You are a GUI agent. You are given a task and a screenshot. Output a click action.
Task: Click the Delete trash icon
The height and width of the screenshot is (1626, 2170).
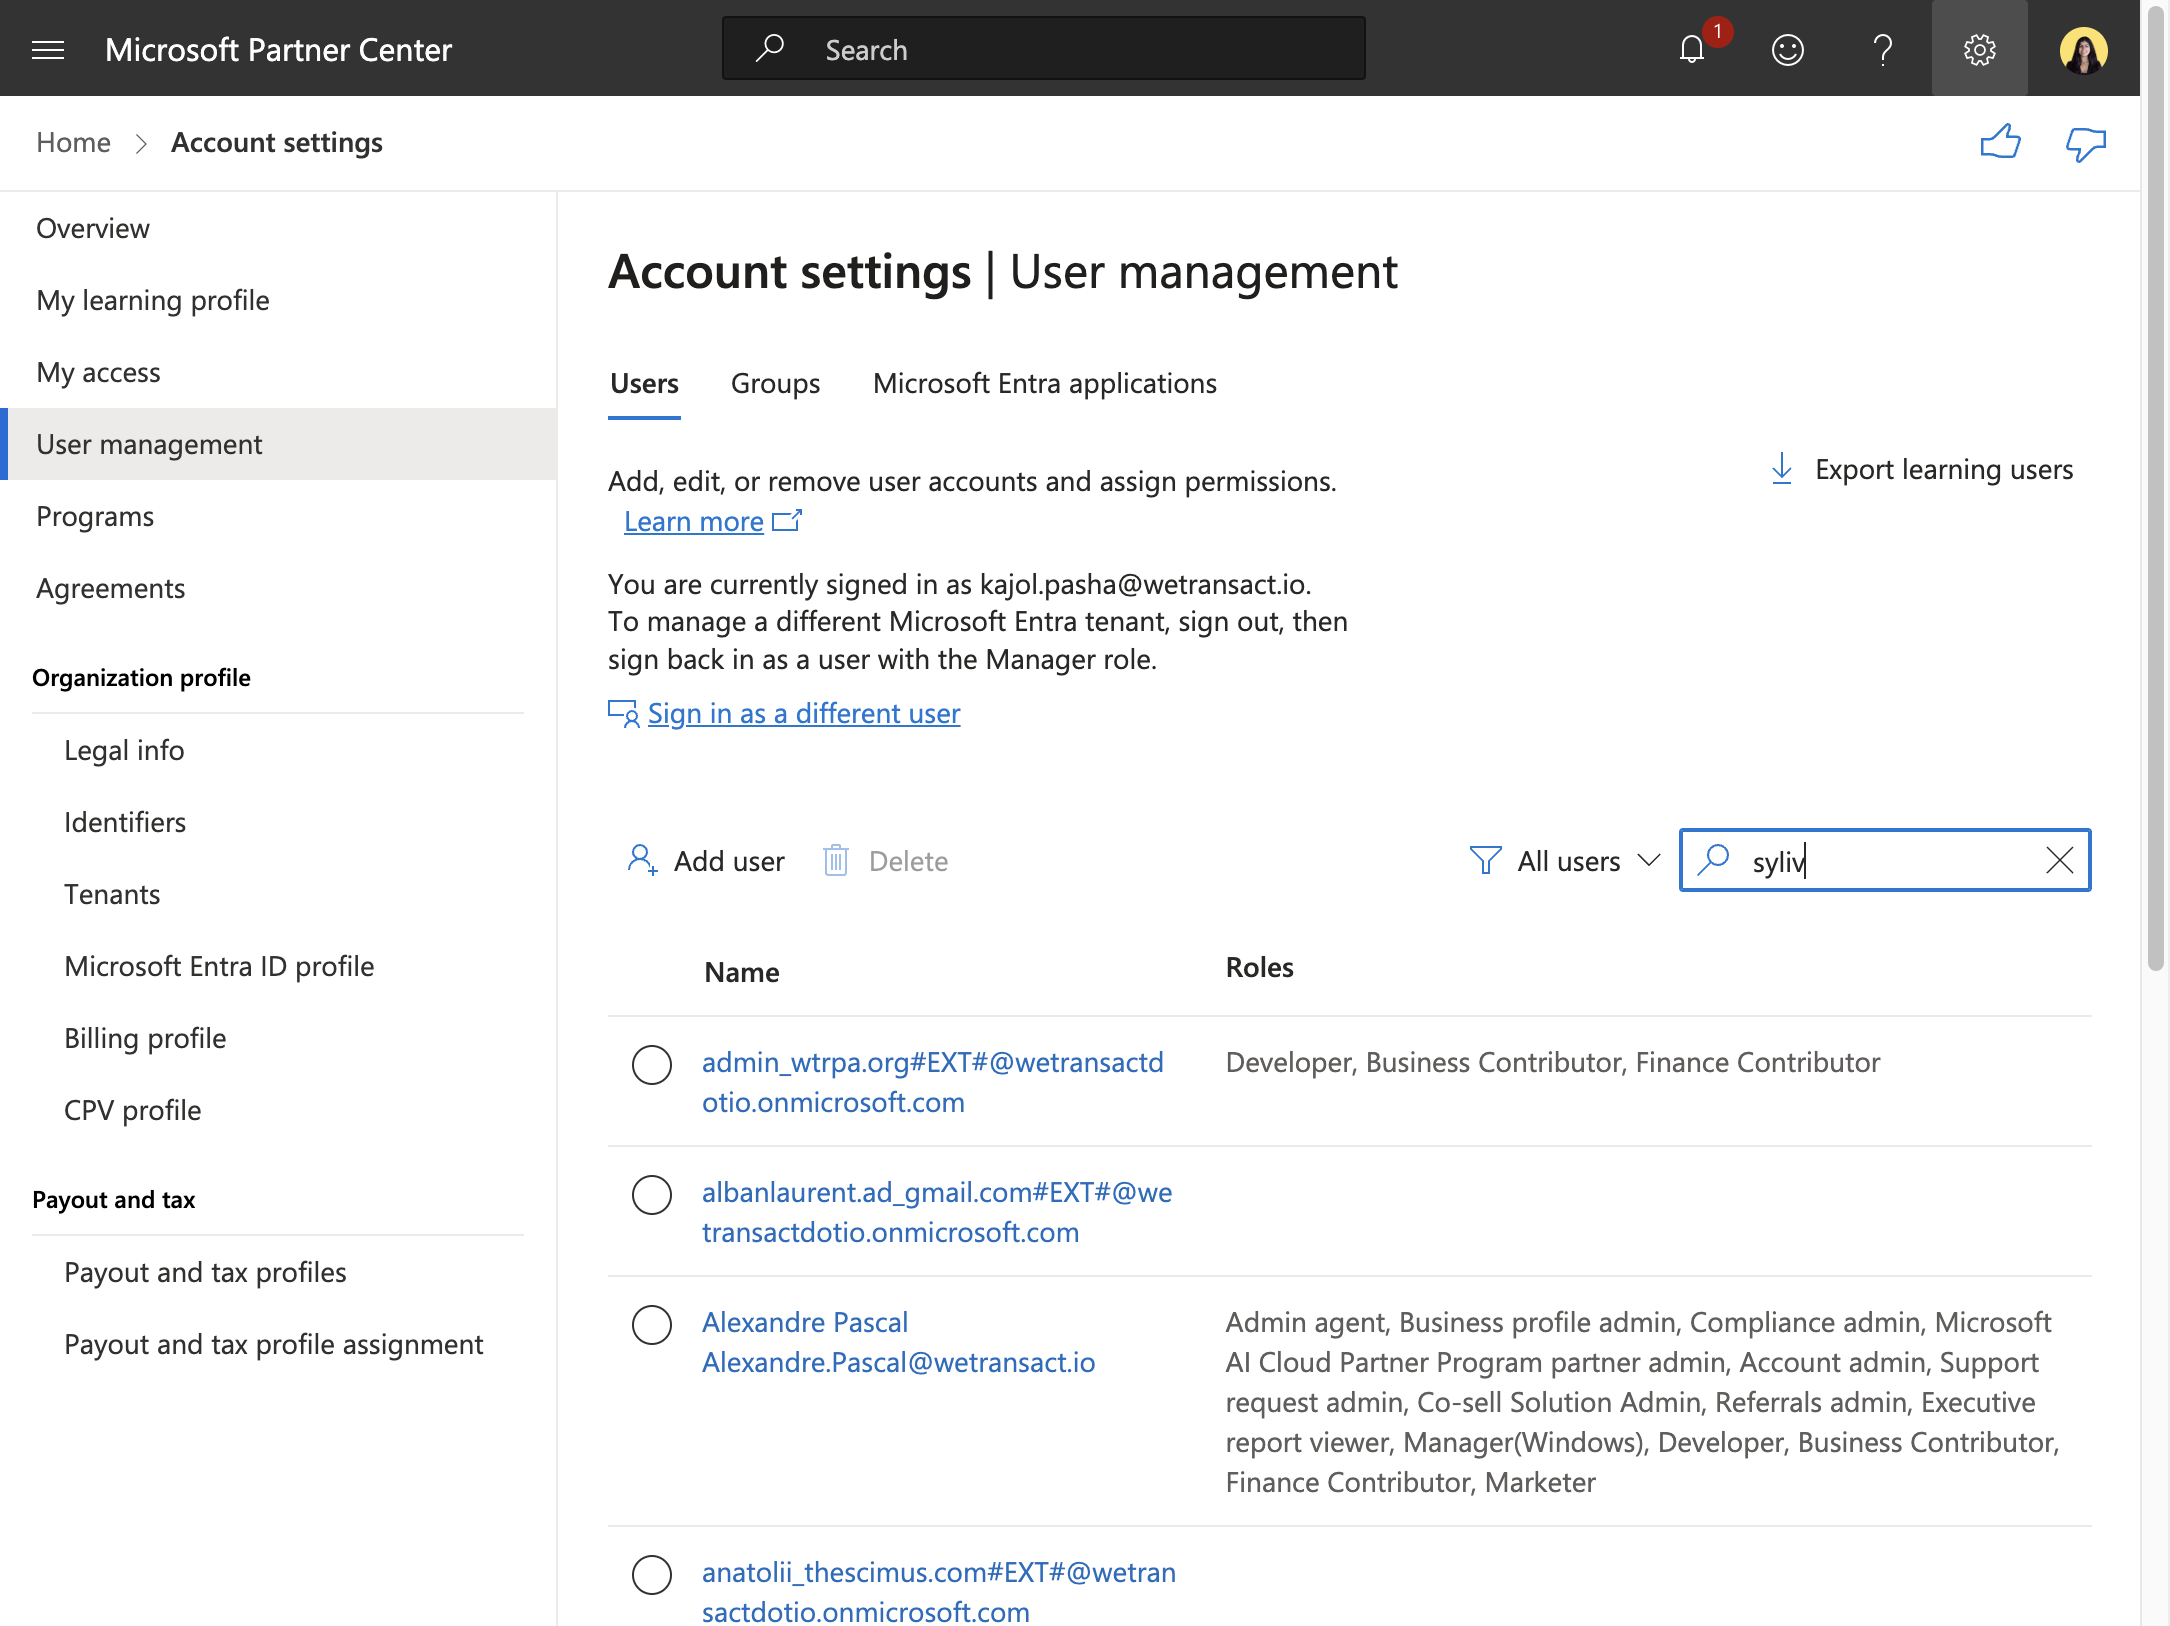point(835,860)
